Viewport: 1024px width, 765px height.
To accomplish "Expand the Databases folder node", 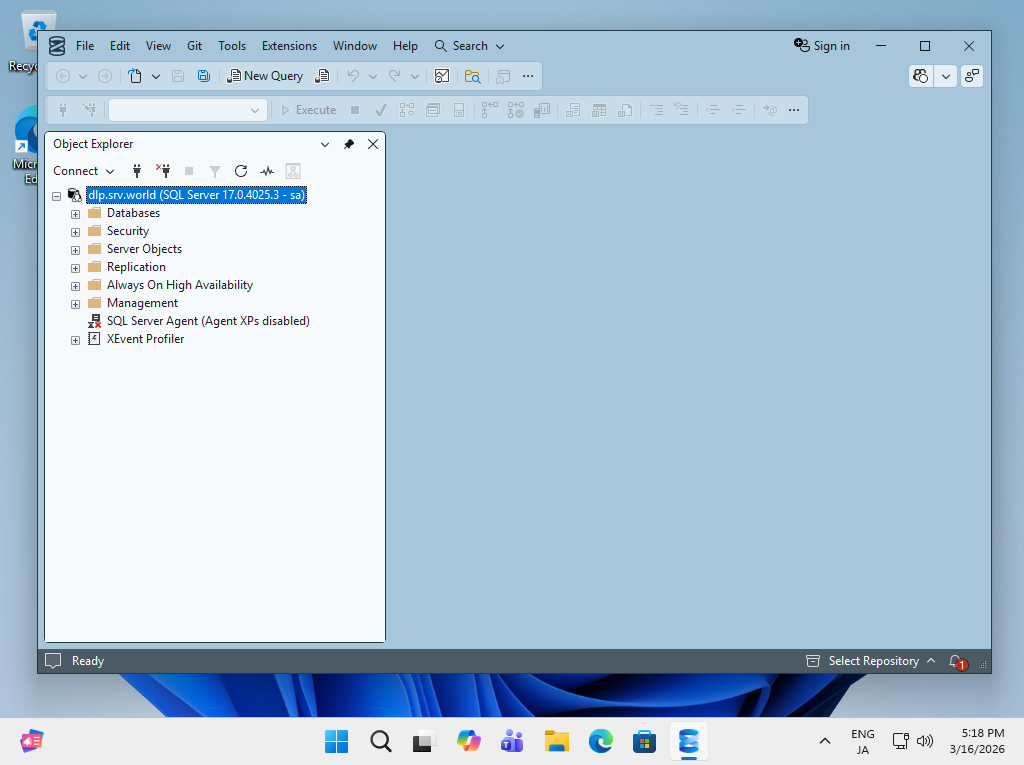I will (x=76, y=214).
